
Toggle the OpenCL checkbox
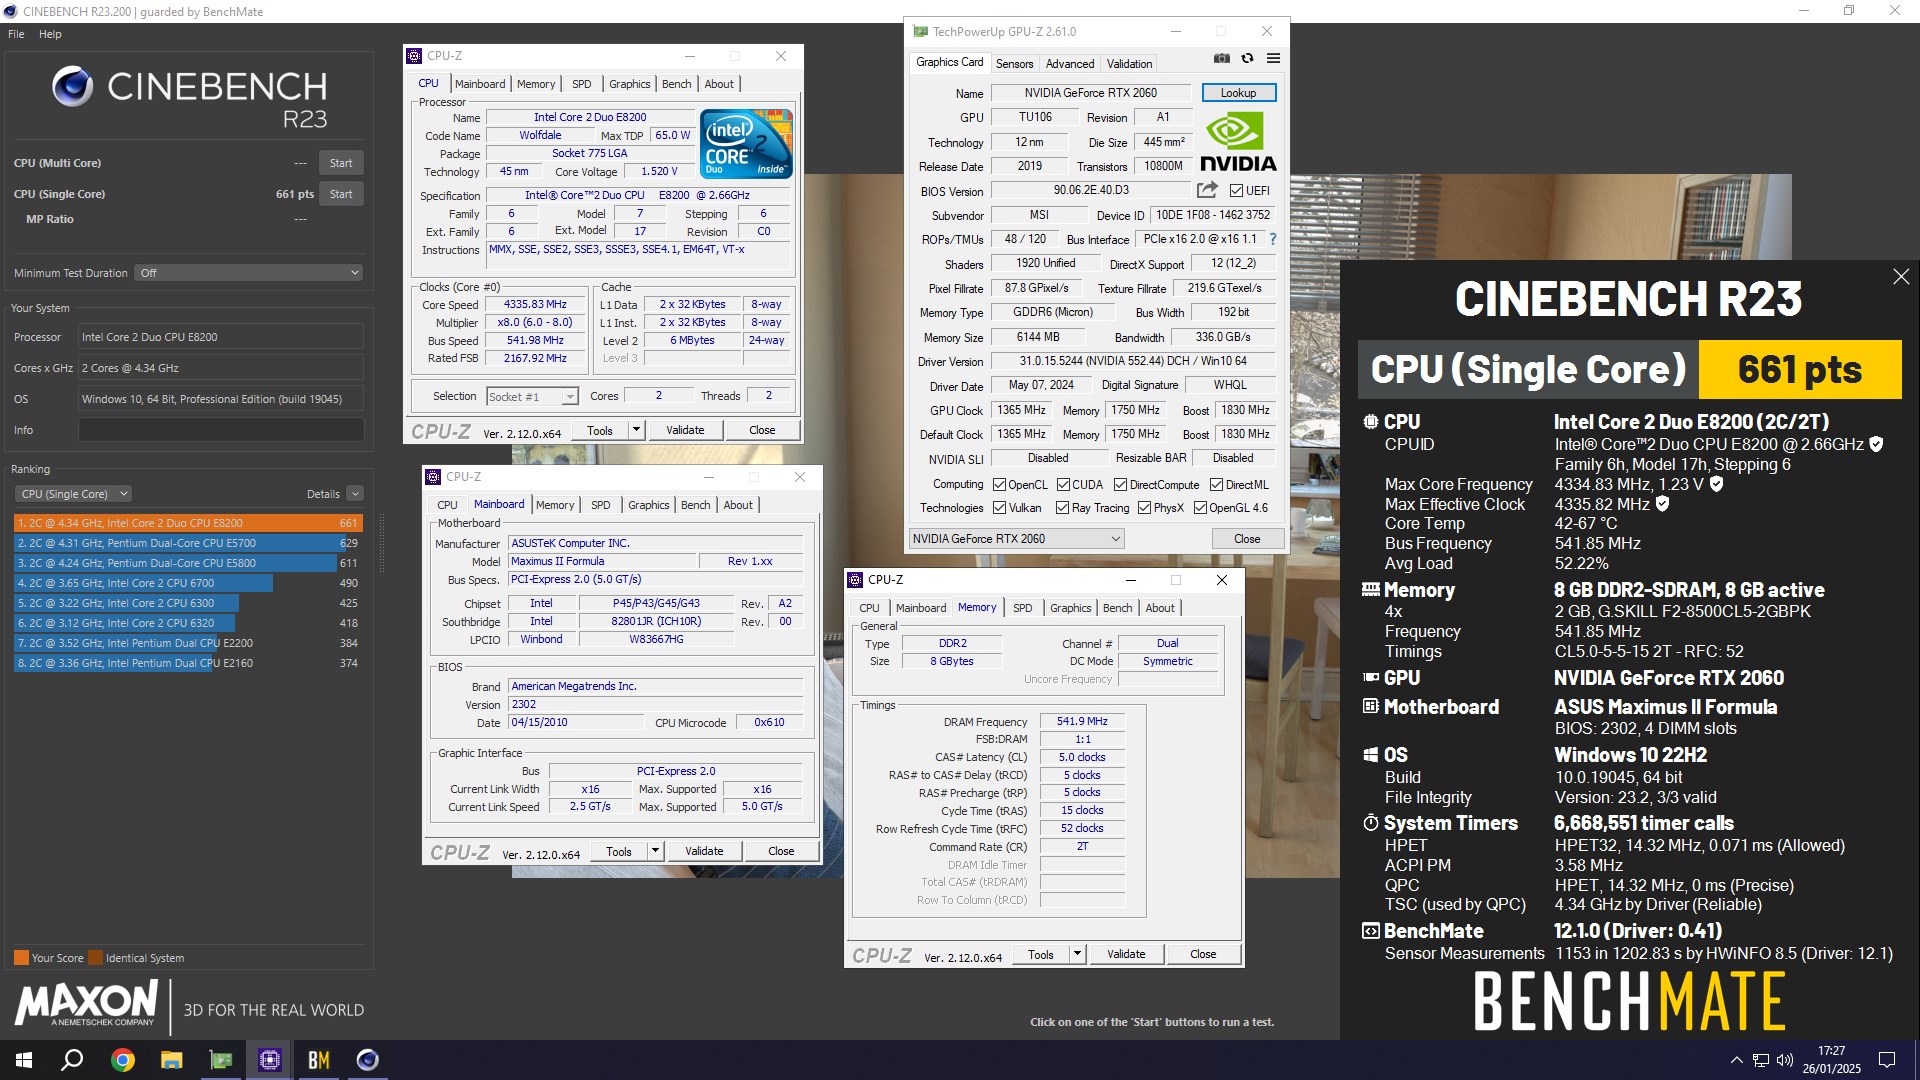(x=999, y=485)
